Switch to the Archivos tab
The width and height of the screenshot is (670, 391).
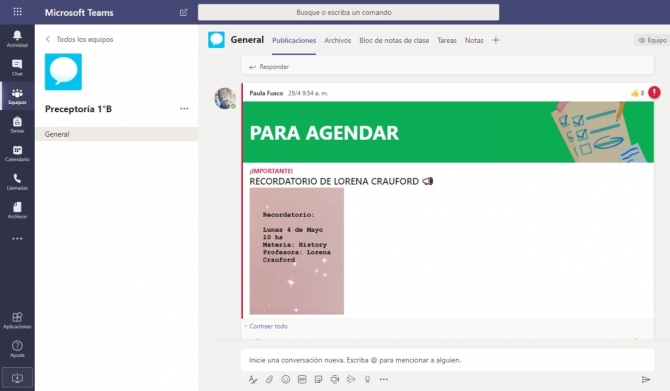[338, 40]
